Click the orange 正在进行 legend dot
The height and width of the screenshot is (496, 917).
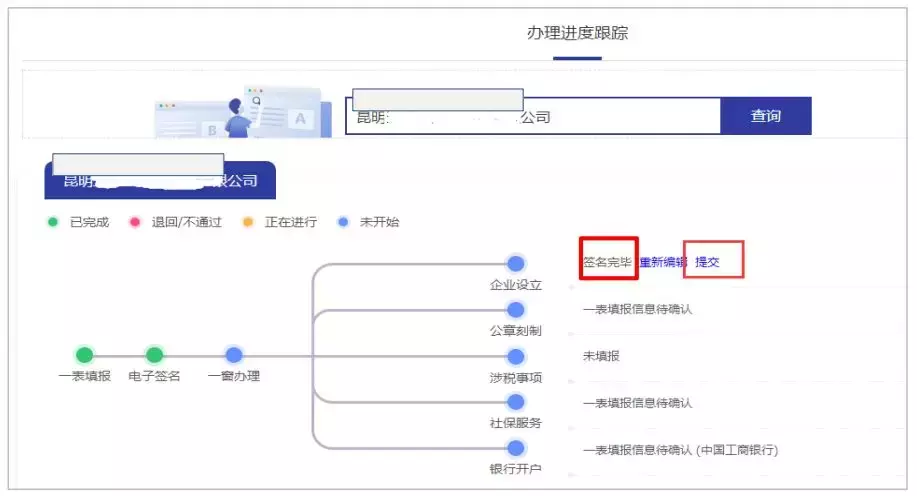tap(248, 222)
